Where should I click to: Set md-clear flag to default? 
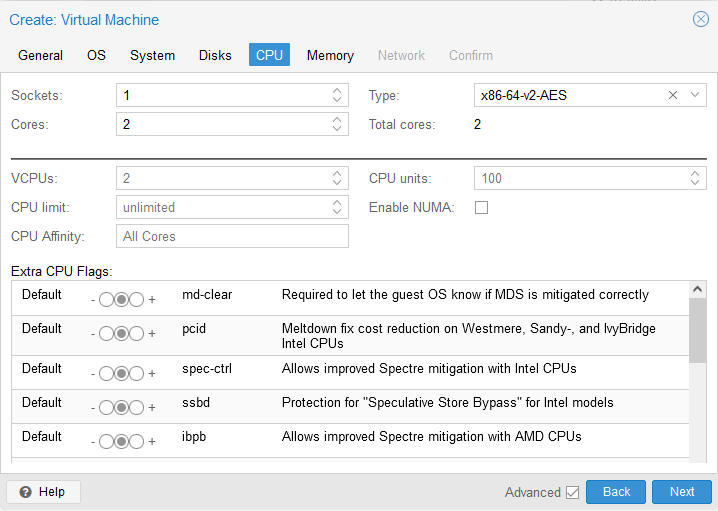point(121,299)
